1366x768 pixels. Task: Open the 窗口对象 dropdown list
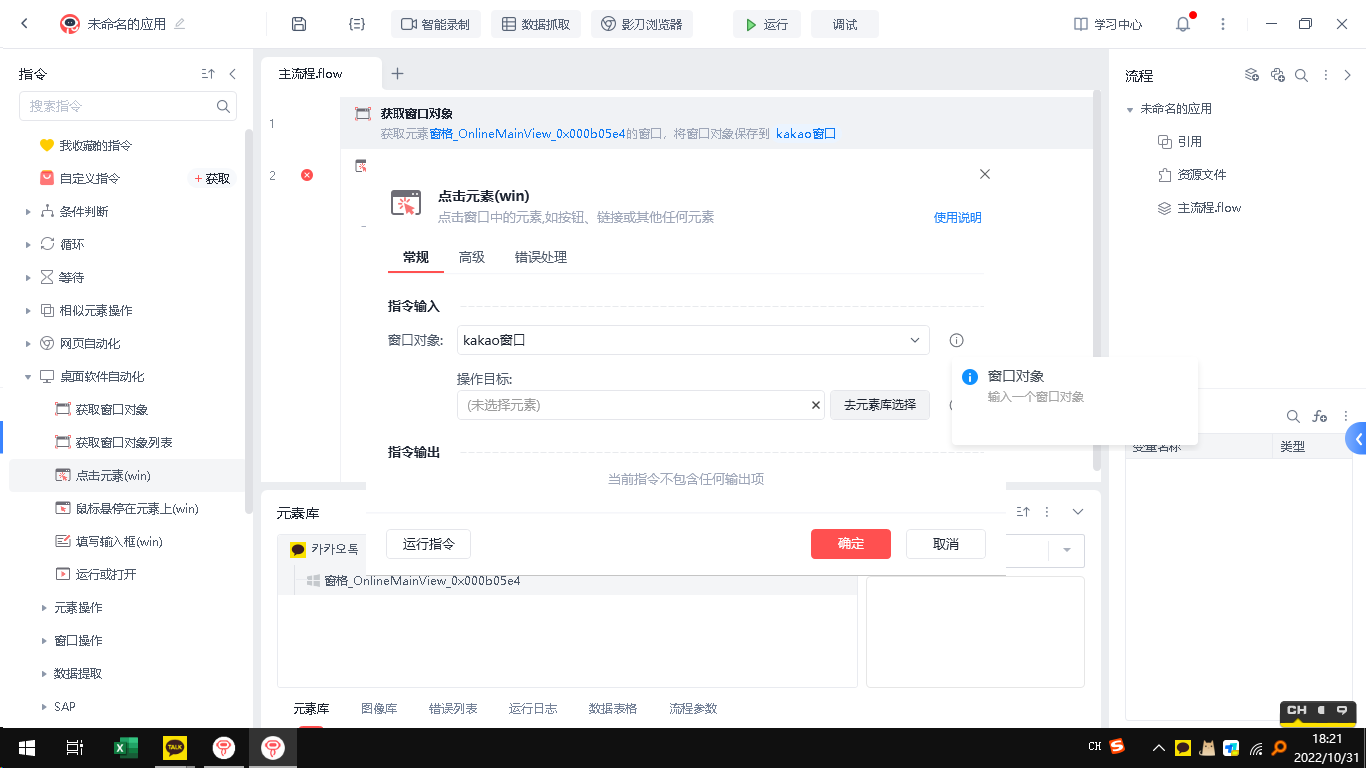(x=914, y=340)
